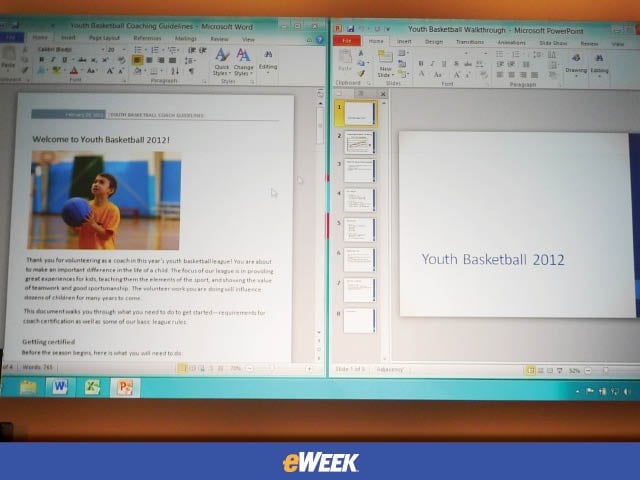This screenshot has width=640, height=480.
Task: Click PowerPoint icon on taskbar
Action: click(x=125, y=387)
